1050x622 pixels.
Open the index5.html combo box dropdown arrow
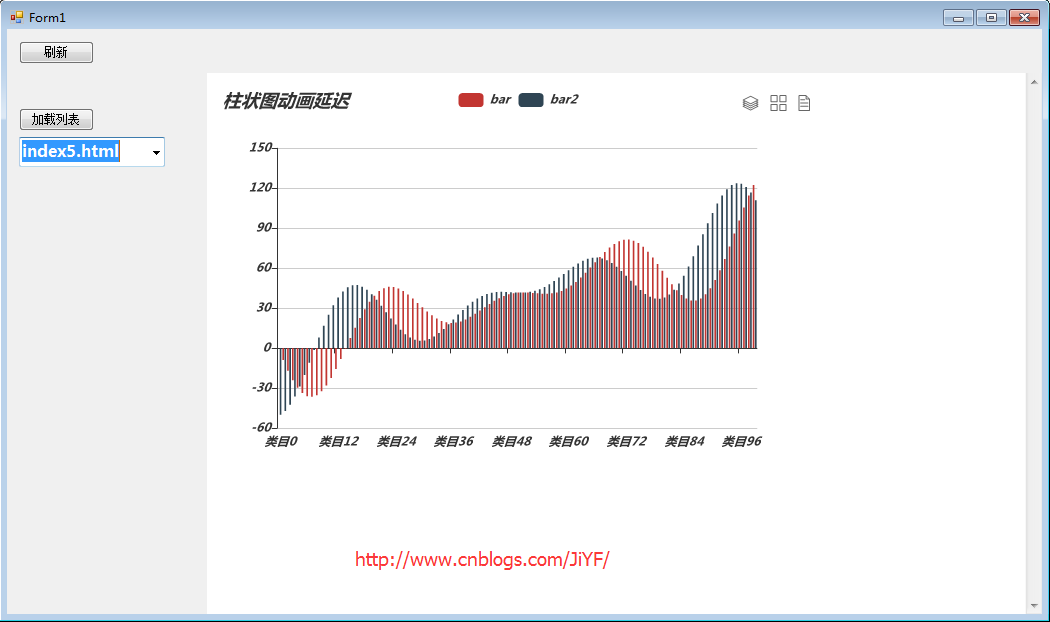click(156, 153)
